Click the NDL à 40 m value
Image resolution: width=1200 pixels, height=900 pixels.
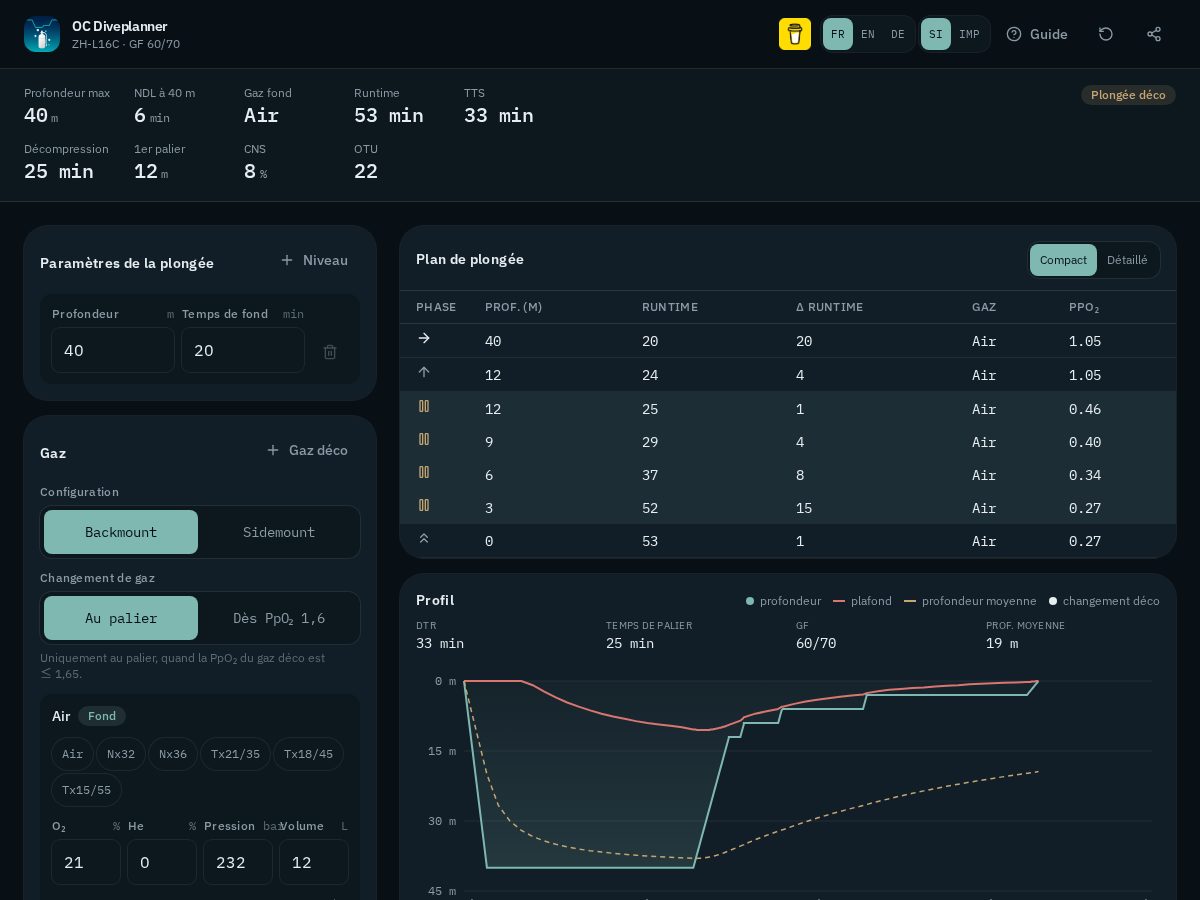click(152, 115)
